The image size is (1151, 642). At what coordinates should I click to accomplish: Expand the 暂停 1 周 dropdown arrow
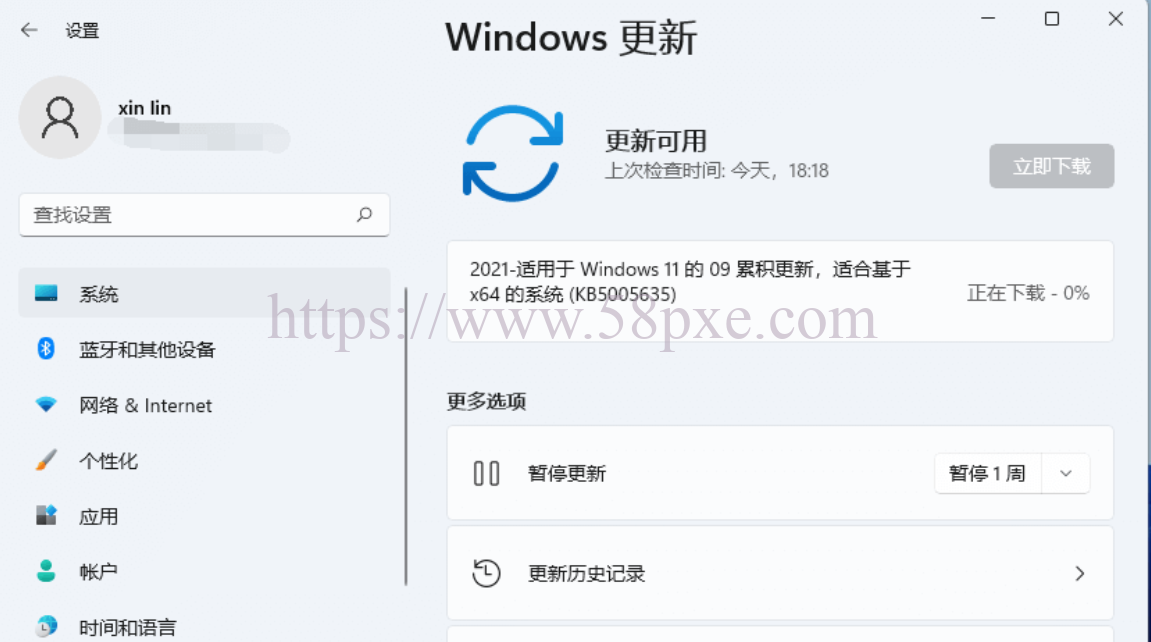click(x=1066, y=473)
